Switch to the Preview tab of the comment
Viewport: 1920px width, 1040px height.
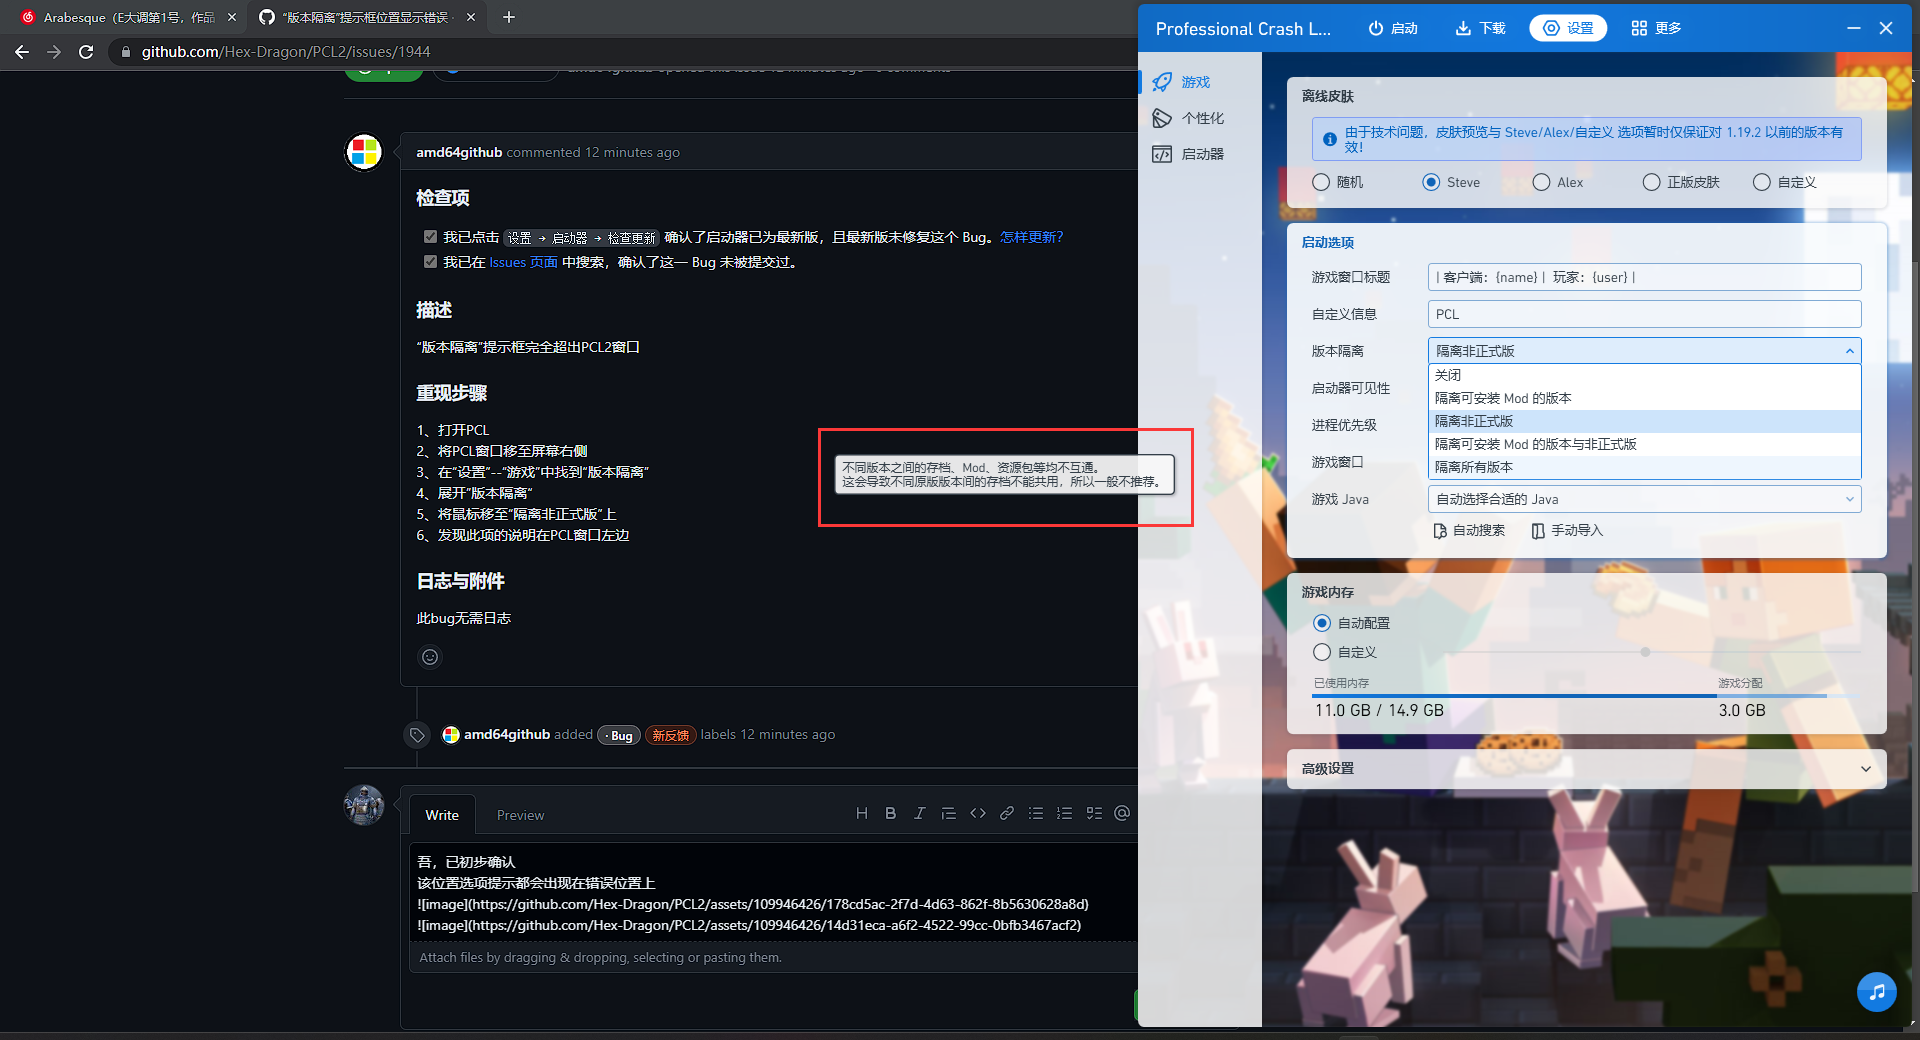point(520,815)
